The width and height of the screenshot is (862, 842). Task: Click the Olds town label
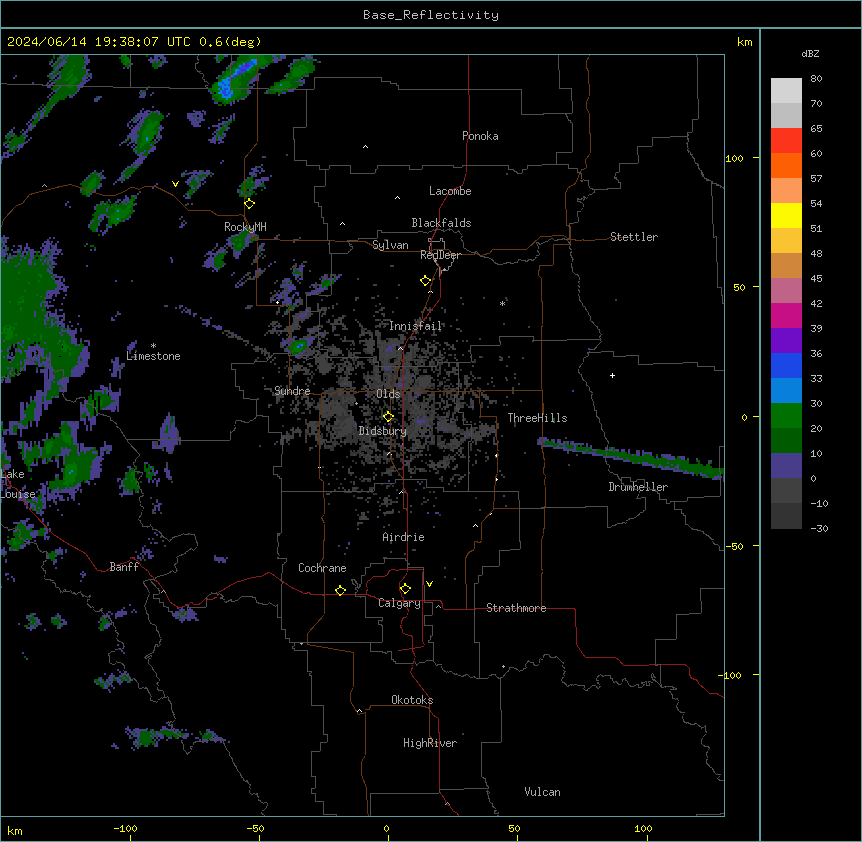(388, 394)
